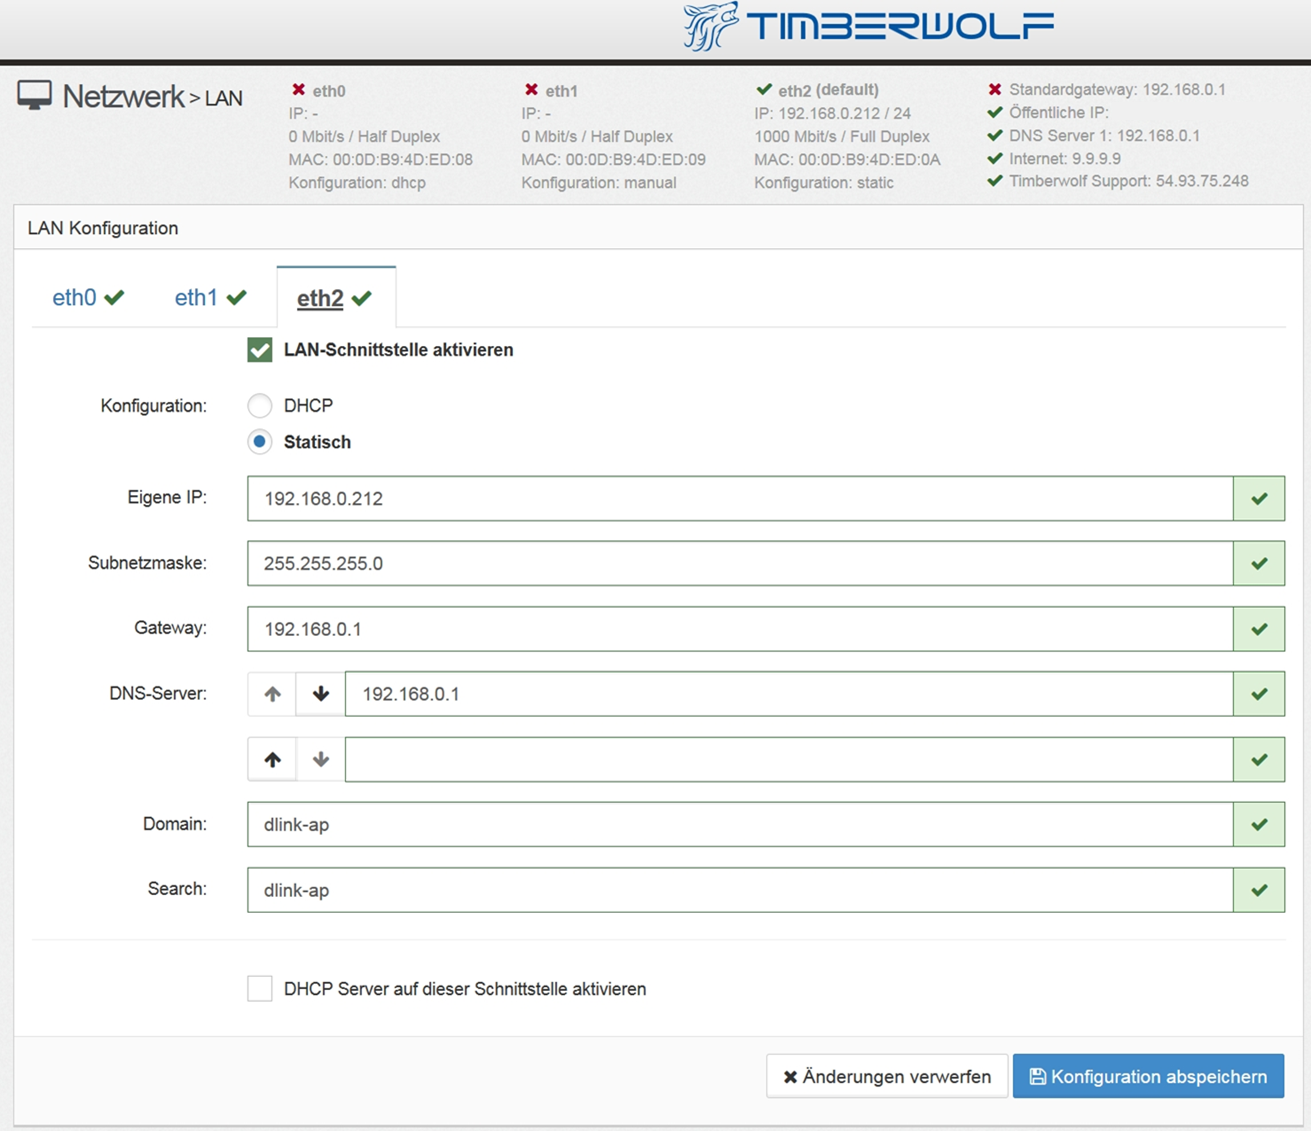Screen dimensions: 1311x1131
Task: Click the MAC: 00:0D:B9:4D:ED:08 text
Action: [x=381, y=159]
